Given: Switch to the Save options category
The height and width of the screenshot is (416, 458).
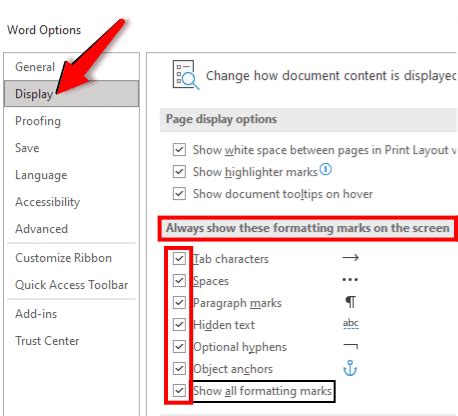Looking at the screenshot, I should (71, 148).
